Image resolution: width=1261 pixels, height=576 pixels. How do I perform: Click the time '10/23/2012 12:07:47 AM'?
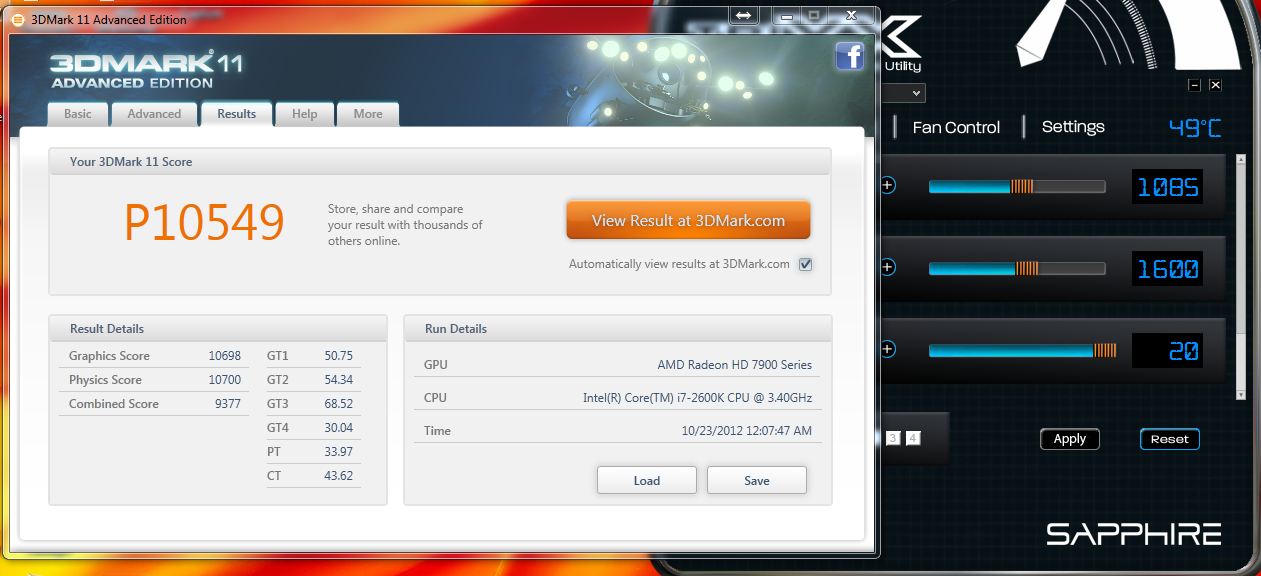coord(747,431)
